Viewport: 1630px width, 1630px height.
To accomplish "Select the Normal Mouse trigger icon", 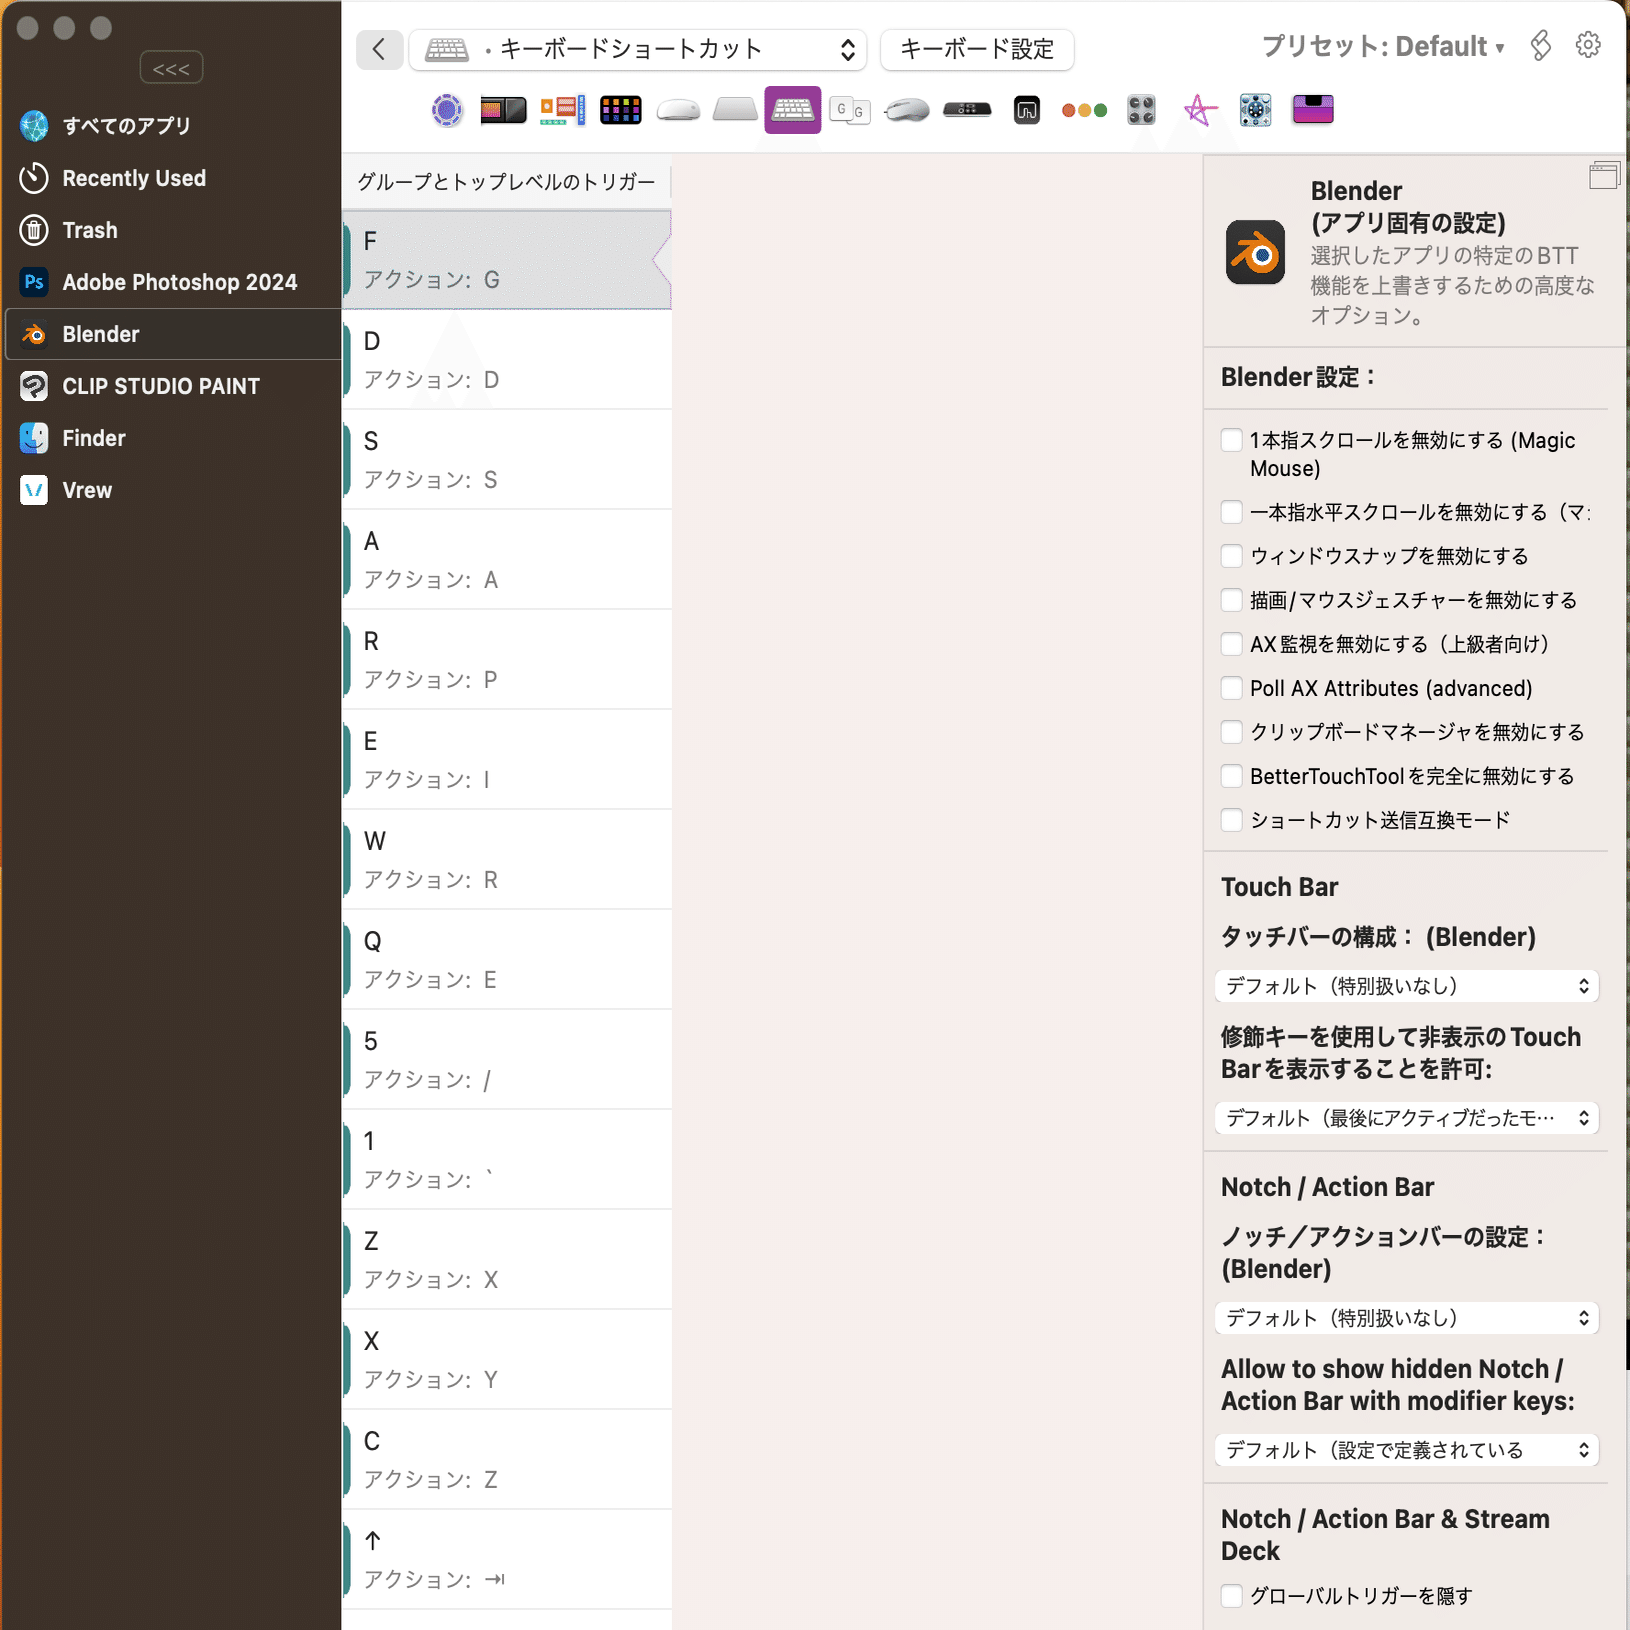I will pyautogui.click(x=907, y=110).
